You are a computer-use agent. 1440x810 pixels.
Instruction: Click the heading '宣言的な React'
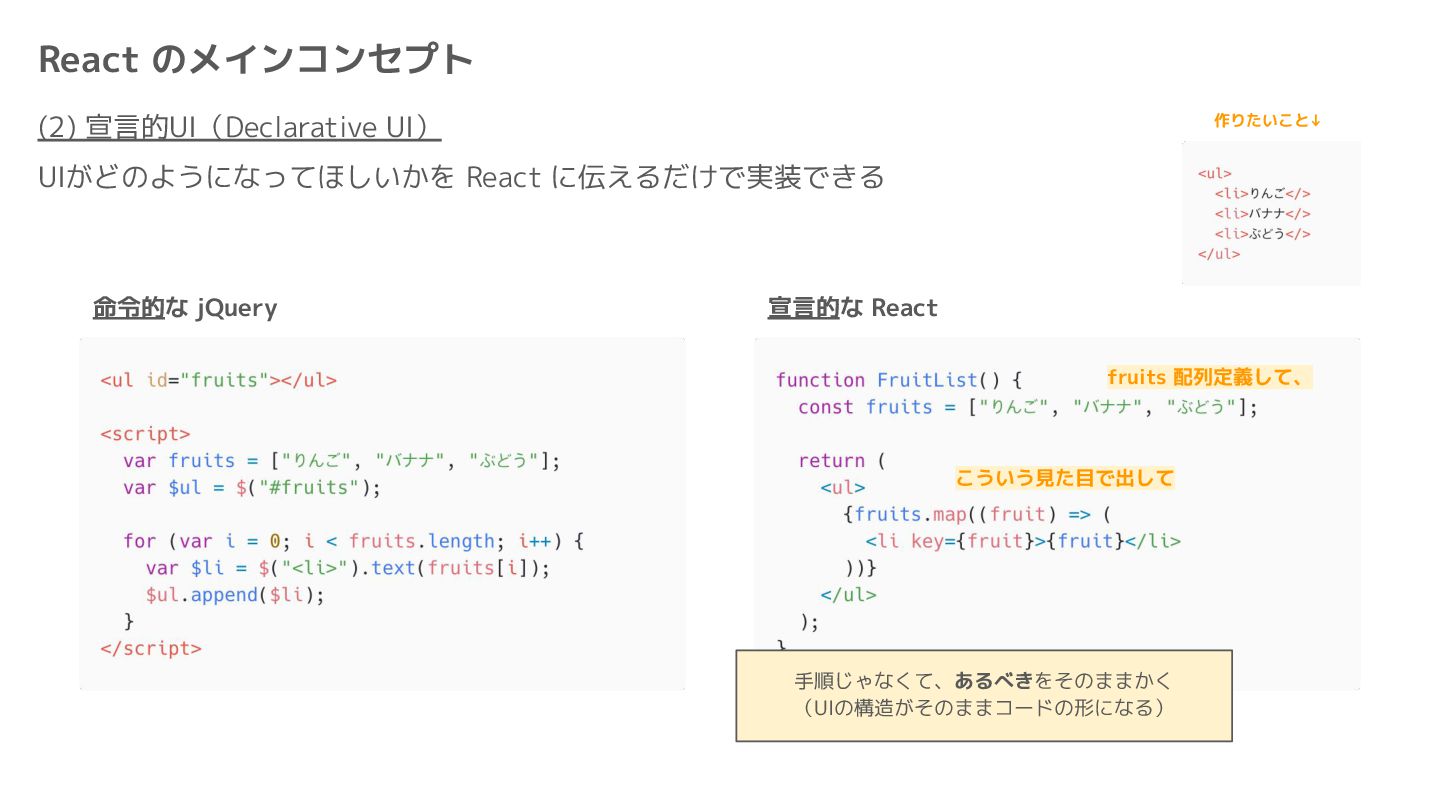[853, 308]
